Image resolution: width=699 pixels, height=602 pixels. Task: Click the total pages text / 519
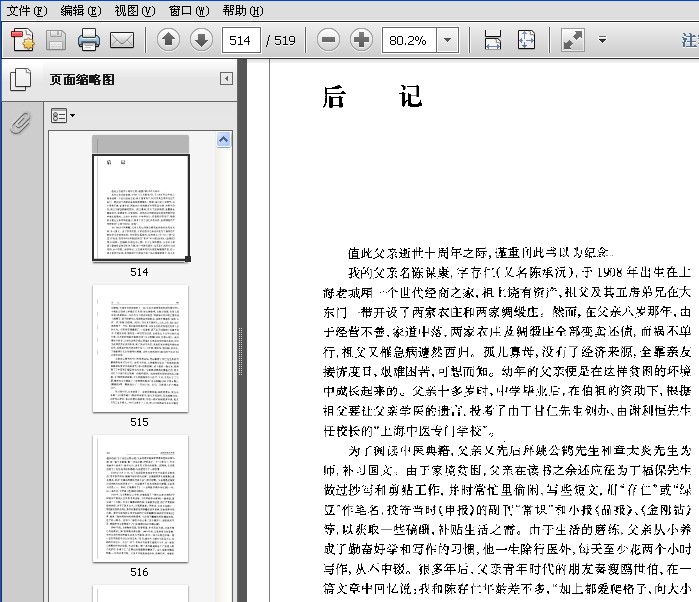pos(281,41)
